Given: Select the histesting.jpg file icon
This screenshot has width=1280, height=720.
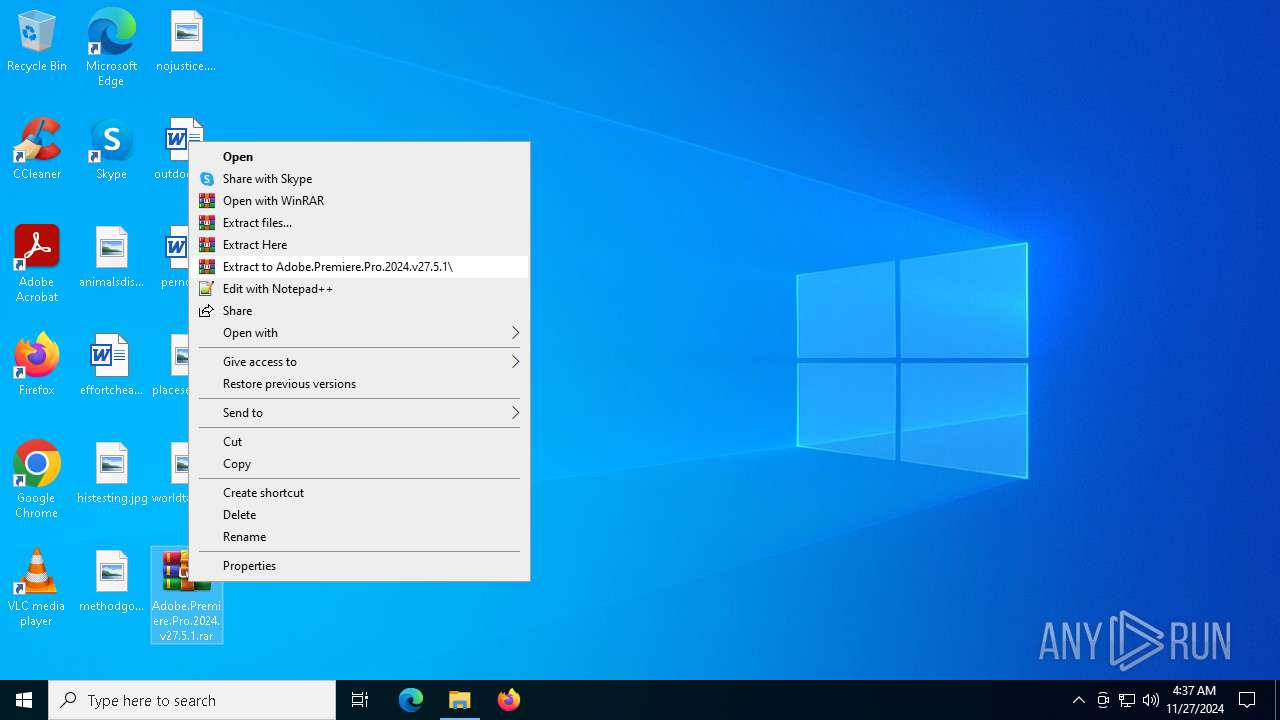Looking at the screenshot, I should [x=111, y=473].
